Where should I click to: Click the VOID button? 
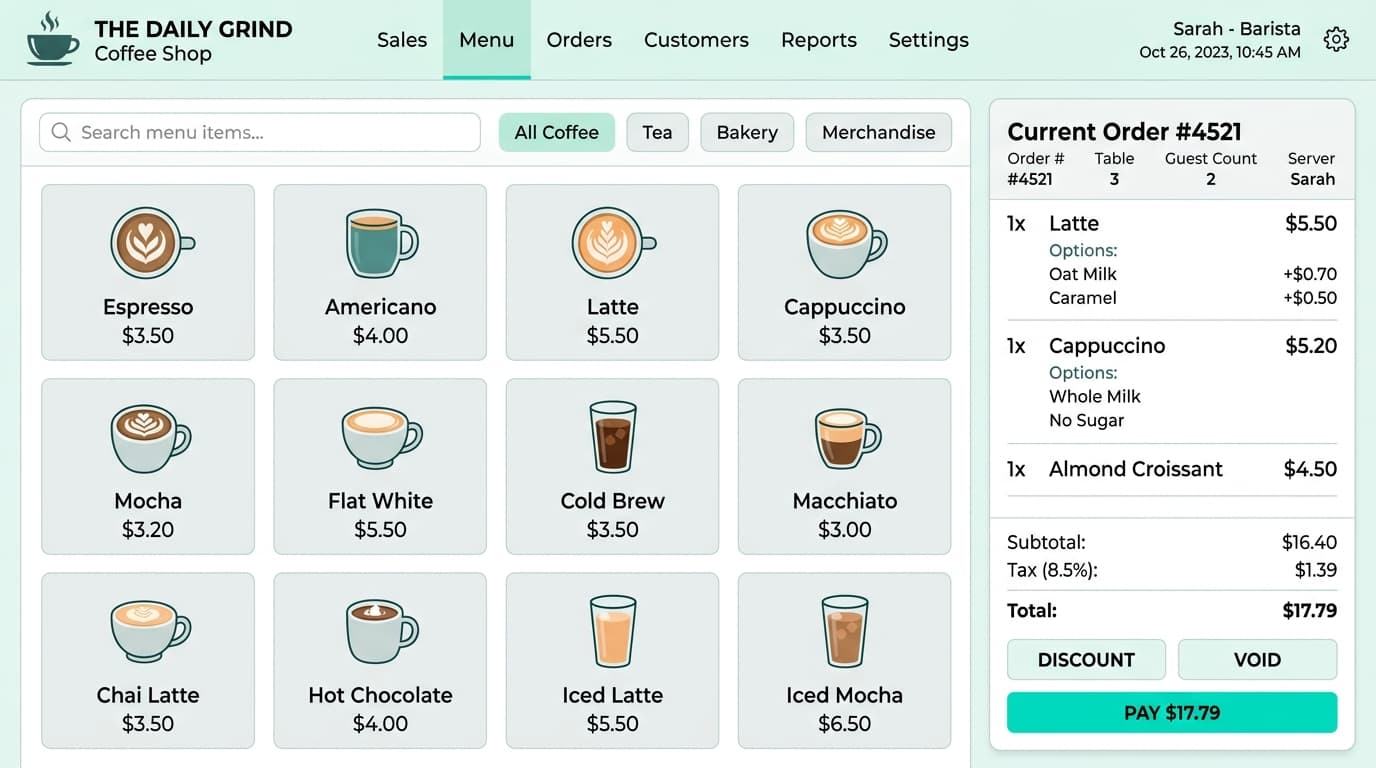pyautogui.click(x=1257, y=660)
